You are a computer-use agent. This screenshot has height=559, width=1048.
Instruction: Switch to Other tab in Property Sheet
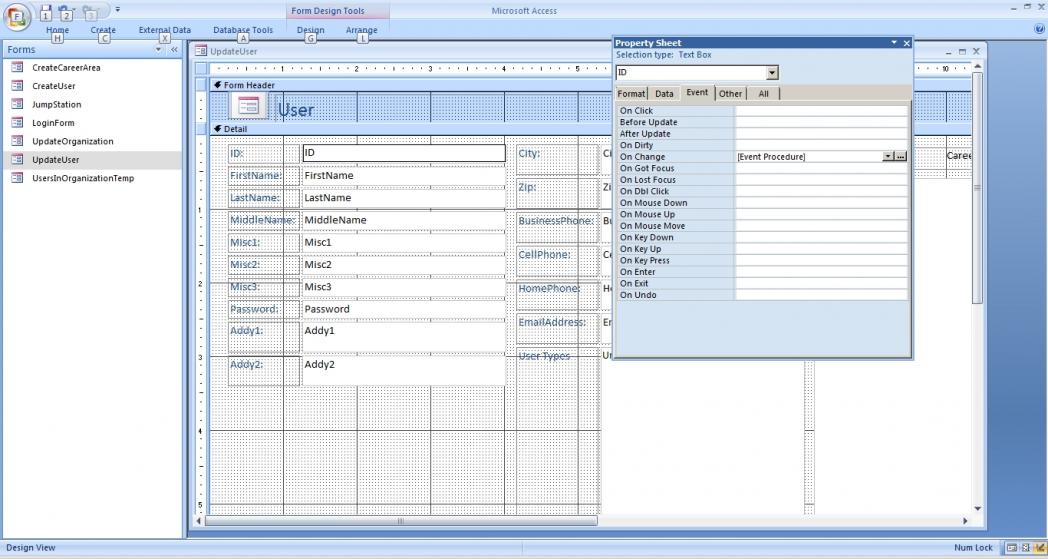tap(731, 94)
